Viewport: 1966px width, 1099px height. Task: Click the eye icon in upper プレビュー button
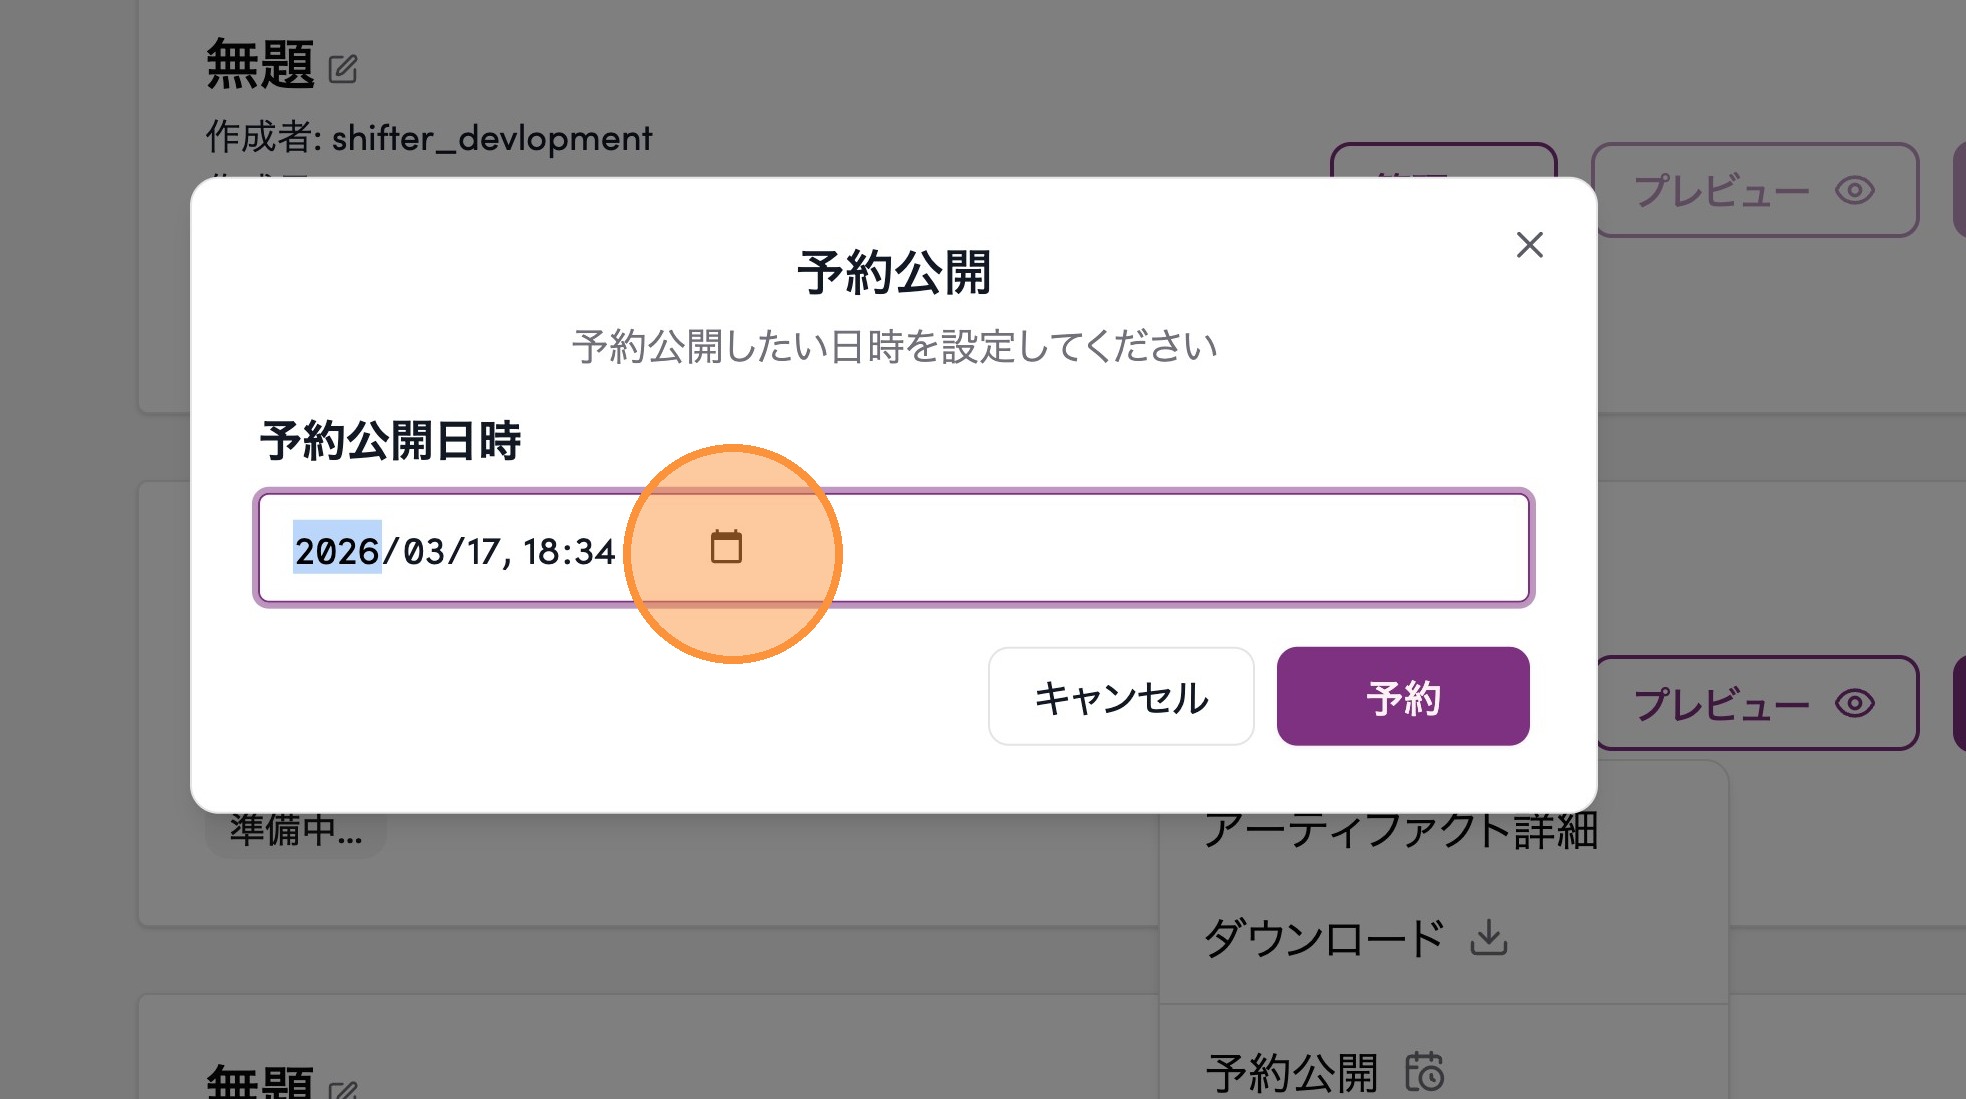coord(1854,190)
